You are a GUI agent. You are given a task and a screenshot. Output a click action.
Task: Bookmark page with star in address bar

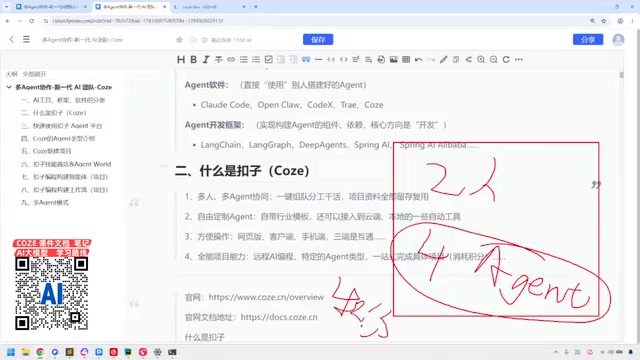pos(604,21)
